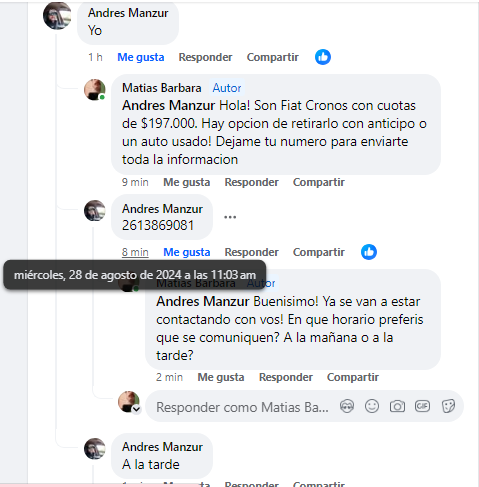Click Andres Manzur's avatar beside "A la tarde"
479x487 pixels.
[x=95, y=448]
